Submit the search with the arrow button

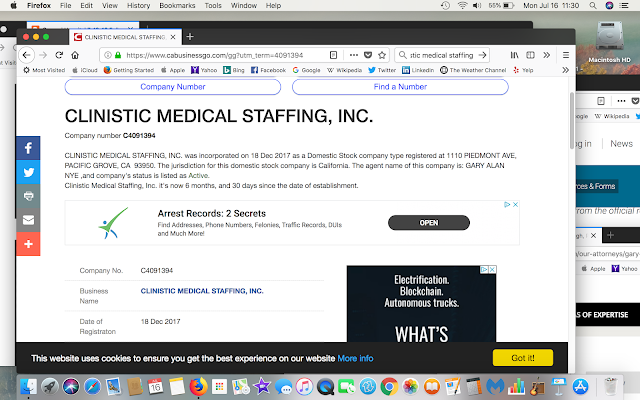coord(482,55)
